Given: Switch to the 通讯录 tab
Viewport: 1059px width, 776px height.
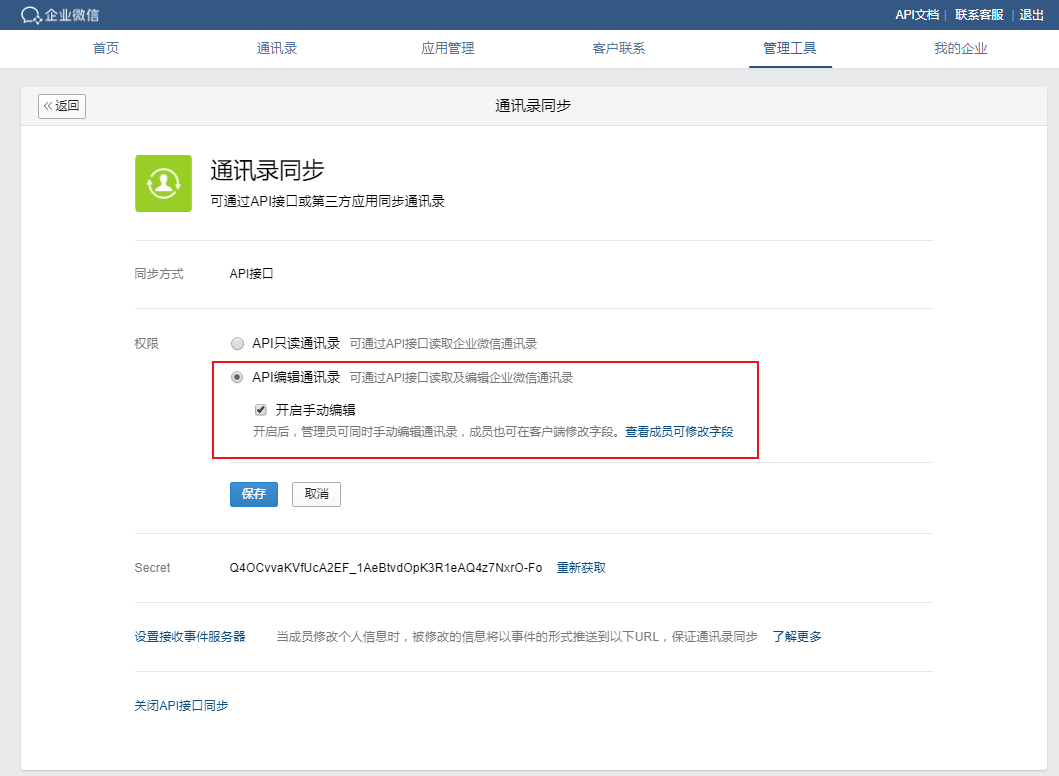Looking at the screenshot, I should [x=277, y=48].
